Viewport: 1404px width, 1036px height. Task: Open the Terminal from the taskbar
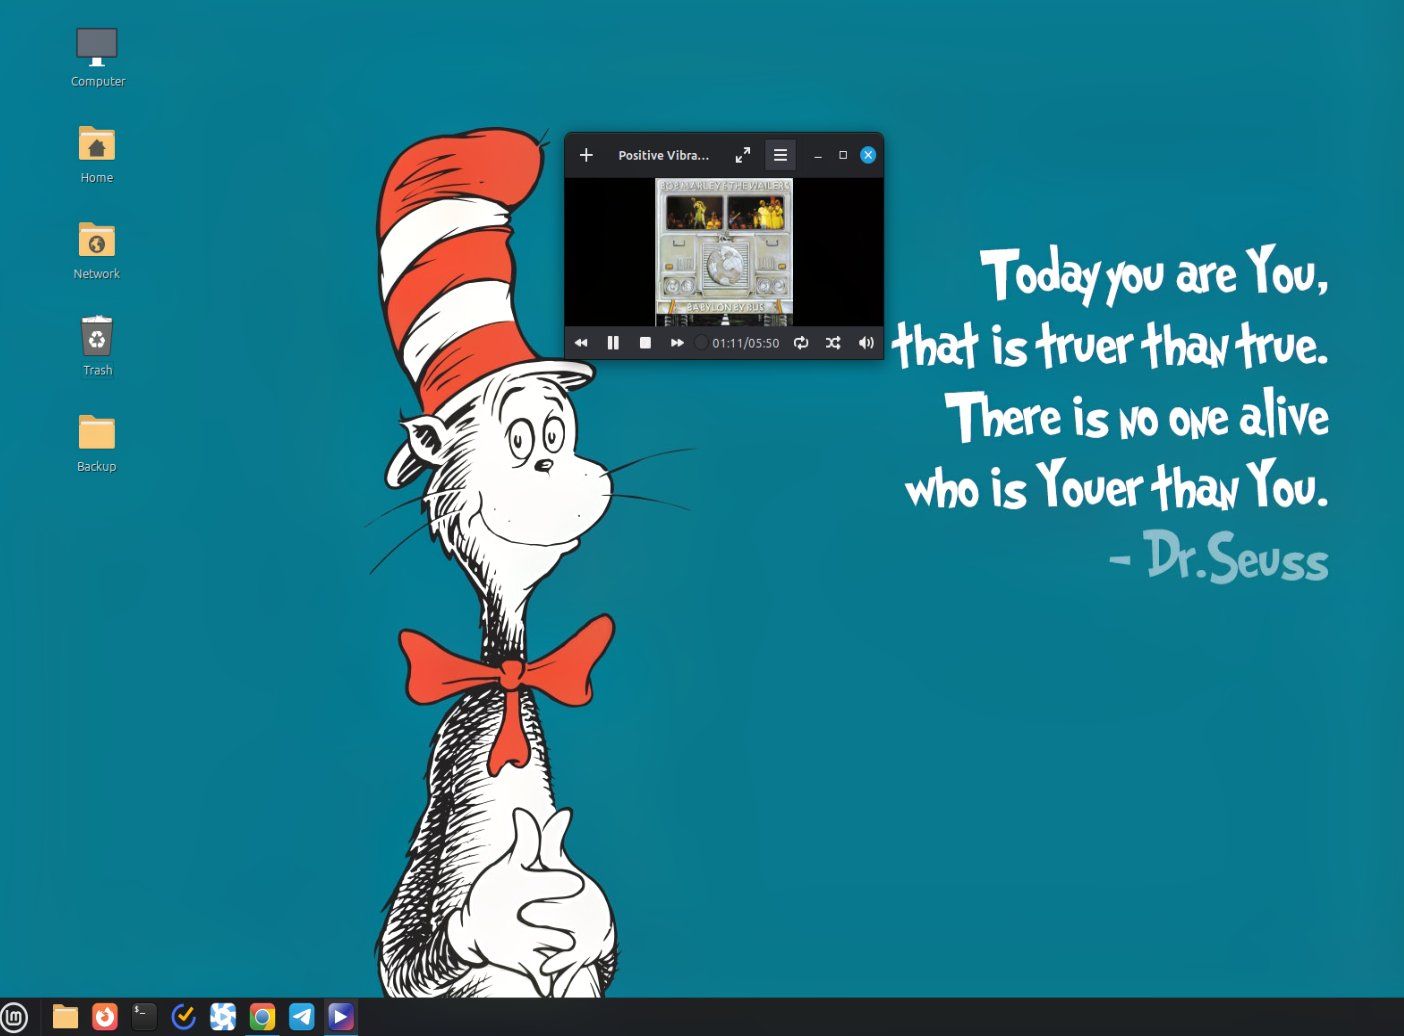[x=144, y=1017]
